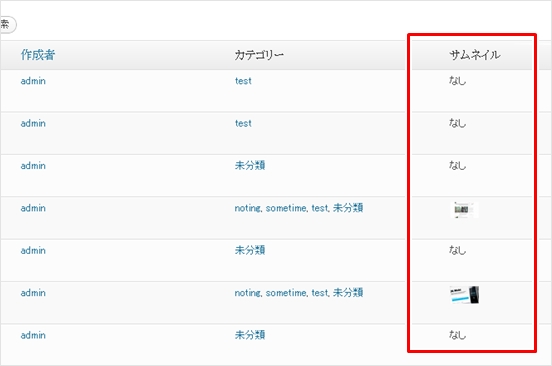Click the noting category in sixth row

click(x=248, y=293)
